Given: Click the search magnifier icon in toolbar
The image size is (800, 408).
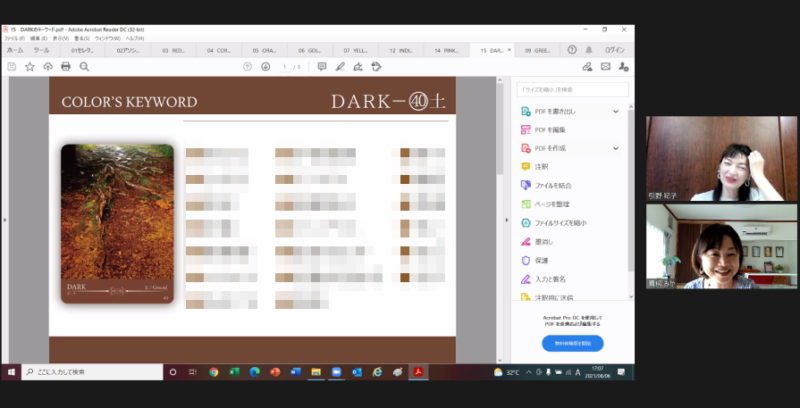Looking at the screenshot, I should coord(85,67).
